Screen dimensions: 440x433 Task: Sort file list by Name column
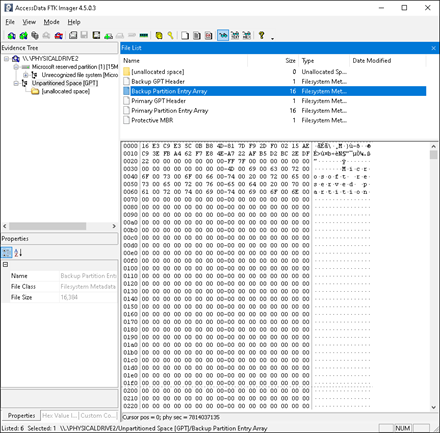click(x=184, y=61)
